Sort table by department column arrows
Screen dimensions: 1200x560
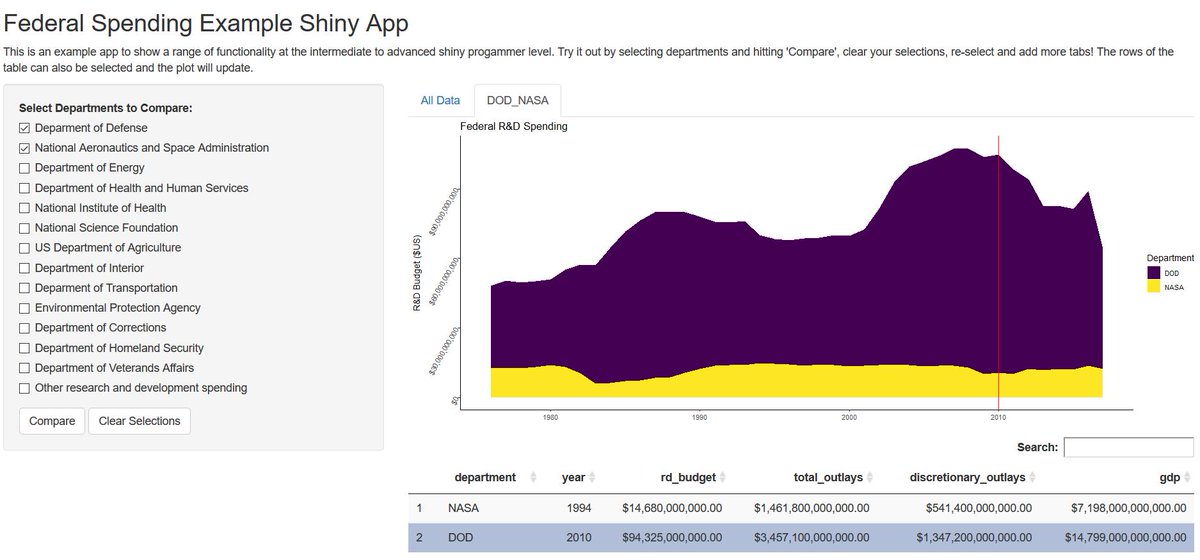pyautogui.click(x=533, y=478)
